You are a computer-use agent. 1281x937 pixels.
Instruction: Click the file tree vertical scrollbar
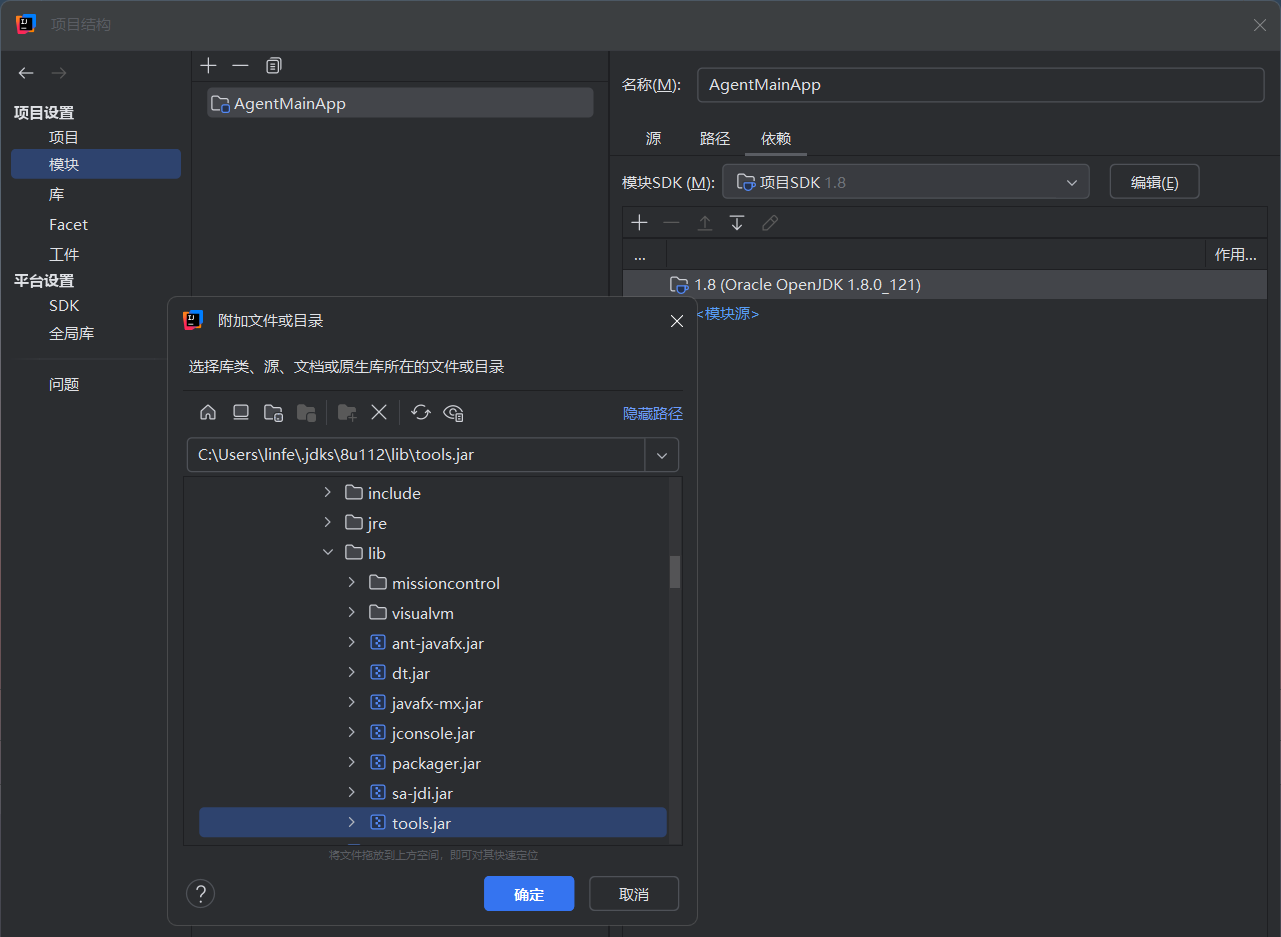click(x=675, y=571)
